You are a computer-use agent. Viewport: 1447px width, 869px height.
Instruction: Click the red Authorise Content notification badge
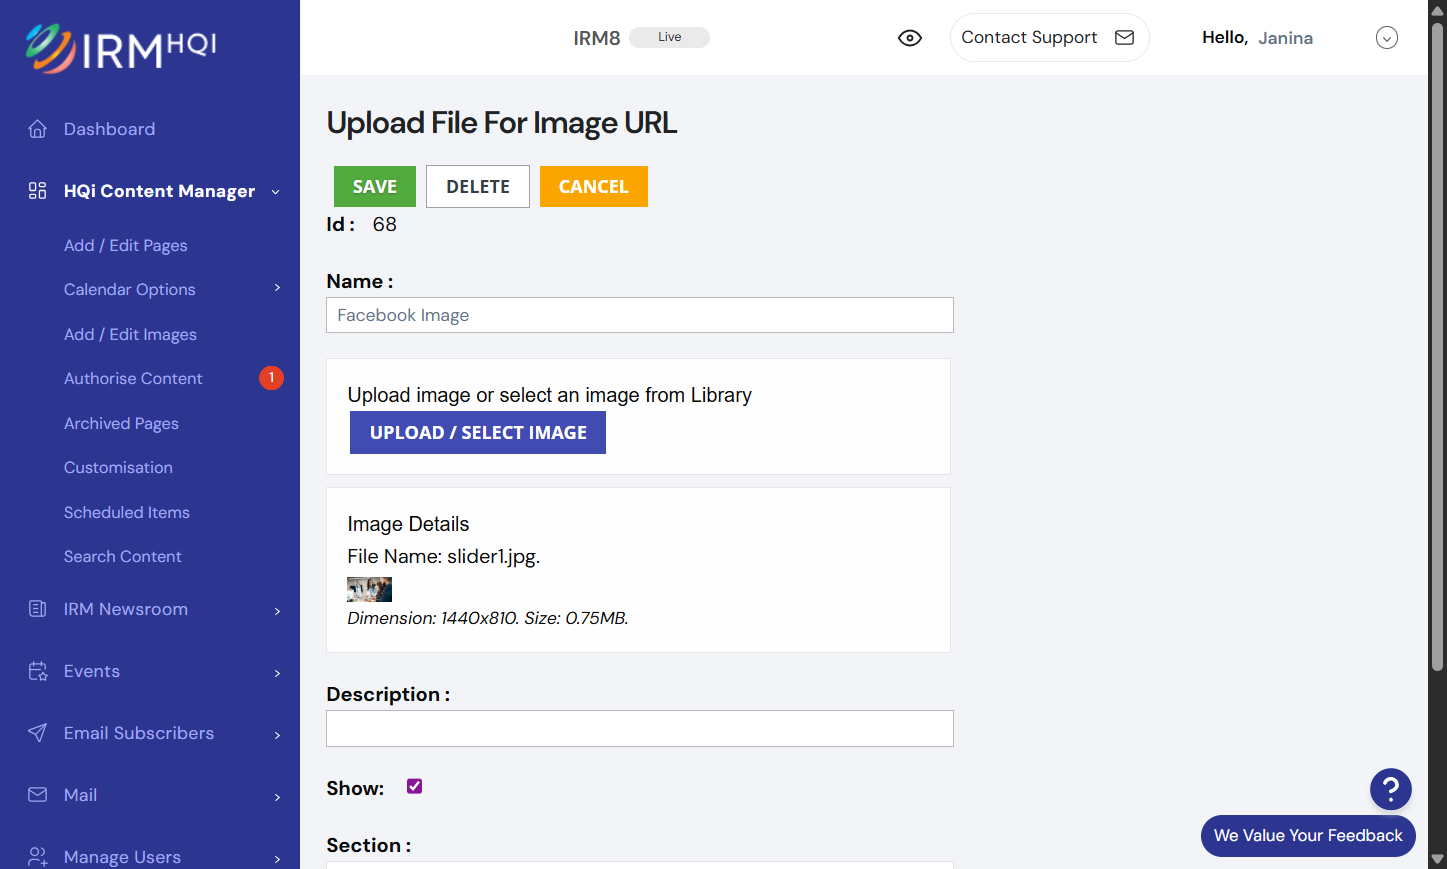[271, 378]
